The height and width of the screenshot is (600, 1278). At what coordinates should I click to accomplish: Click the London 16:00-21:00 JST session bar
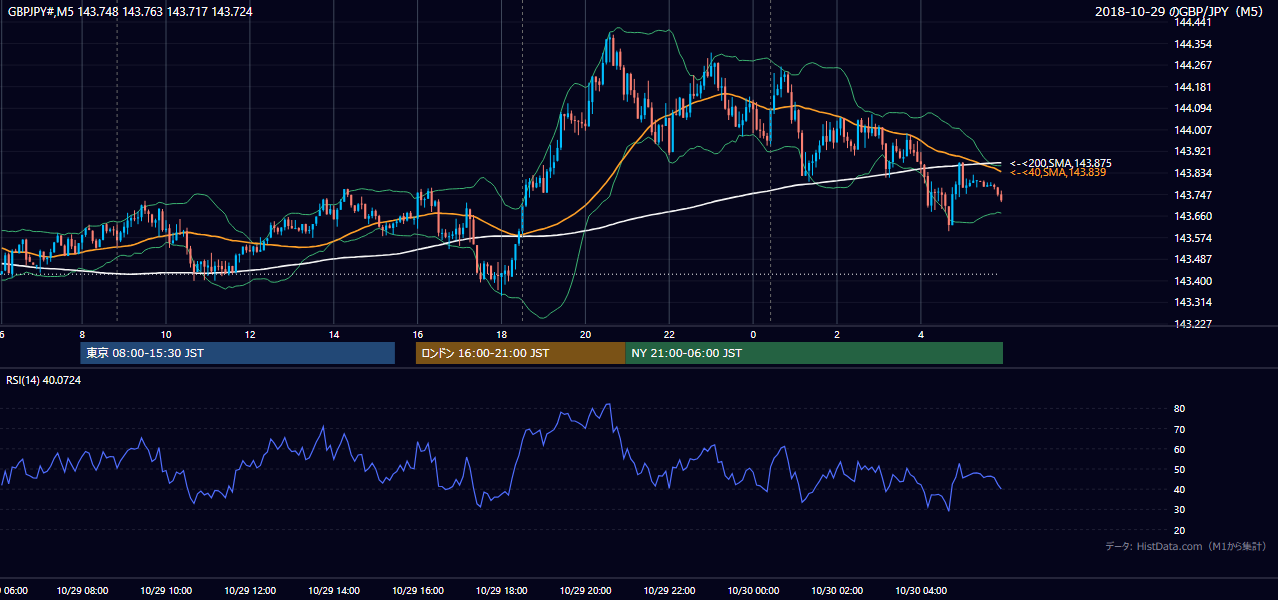(x=520, y=353)
